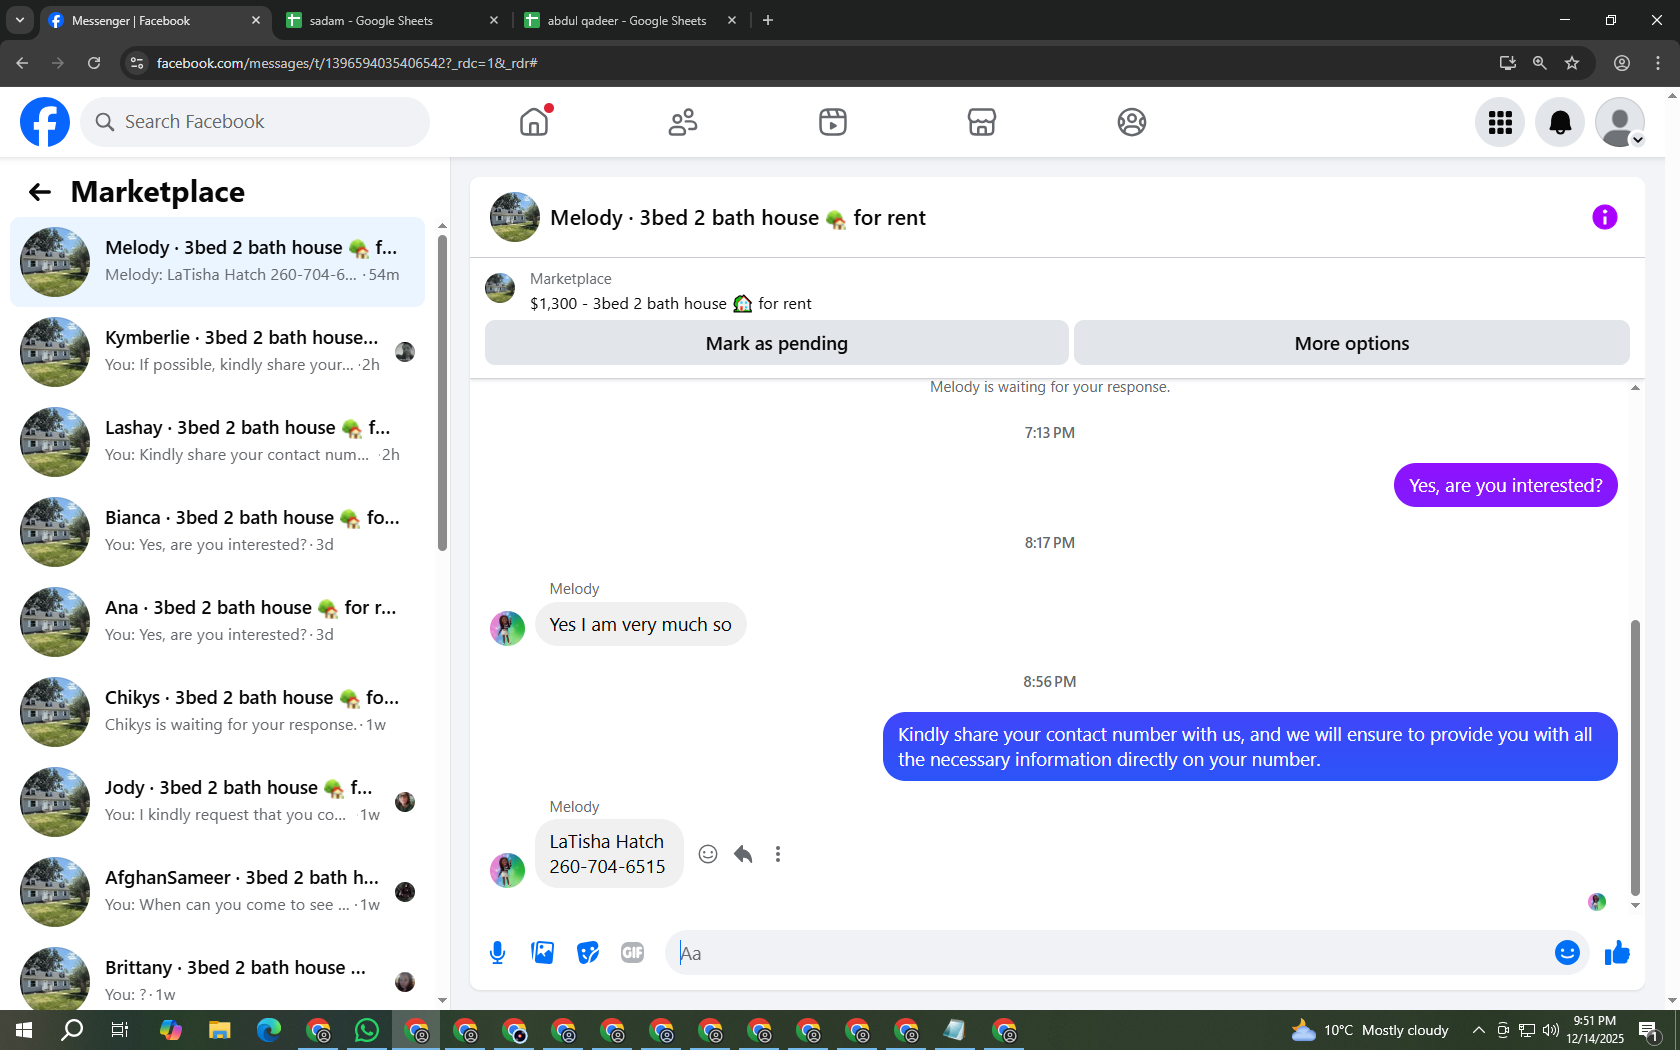This screenshot has width=1680, height=1050.
Task: Reload the page
Action: [x=94, y=63]
